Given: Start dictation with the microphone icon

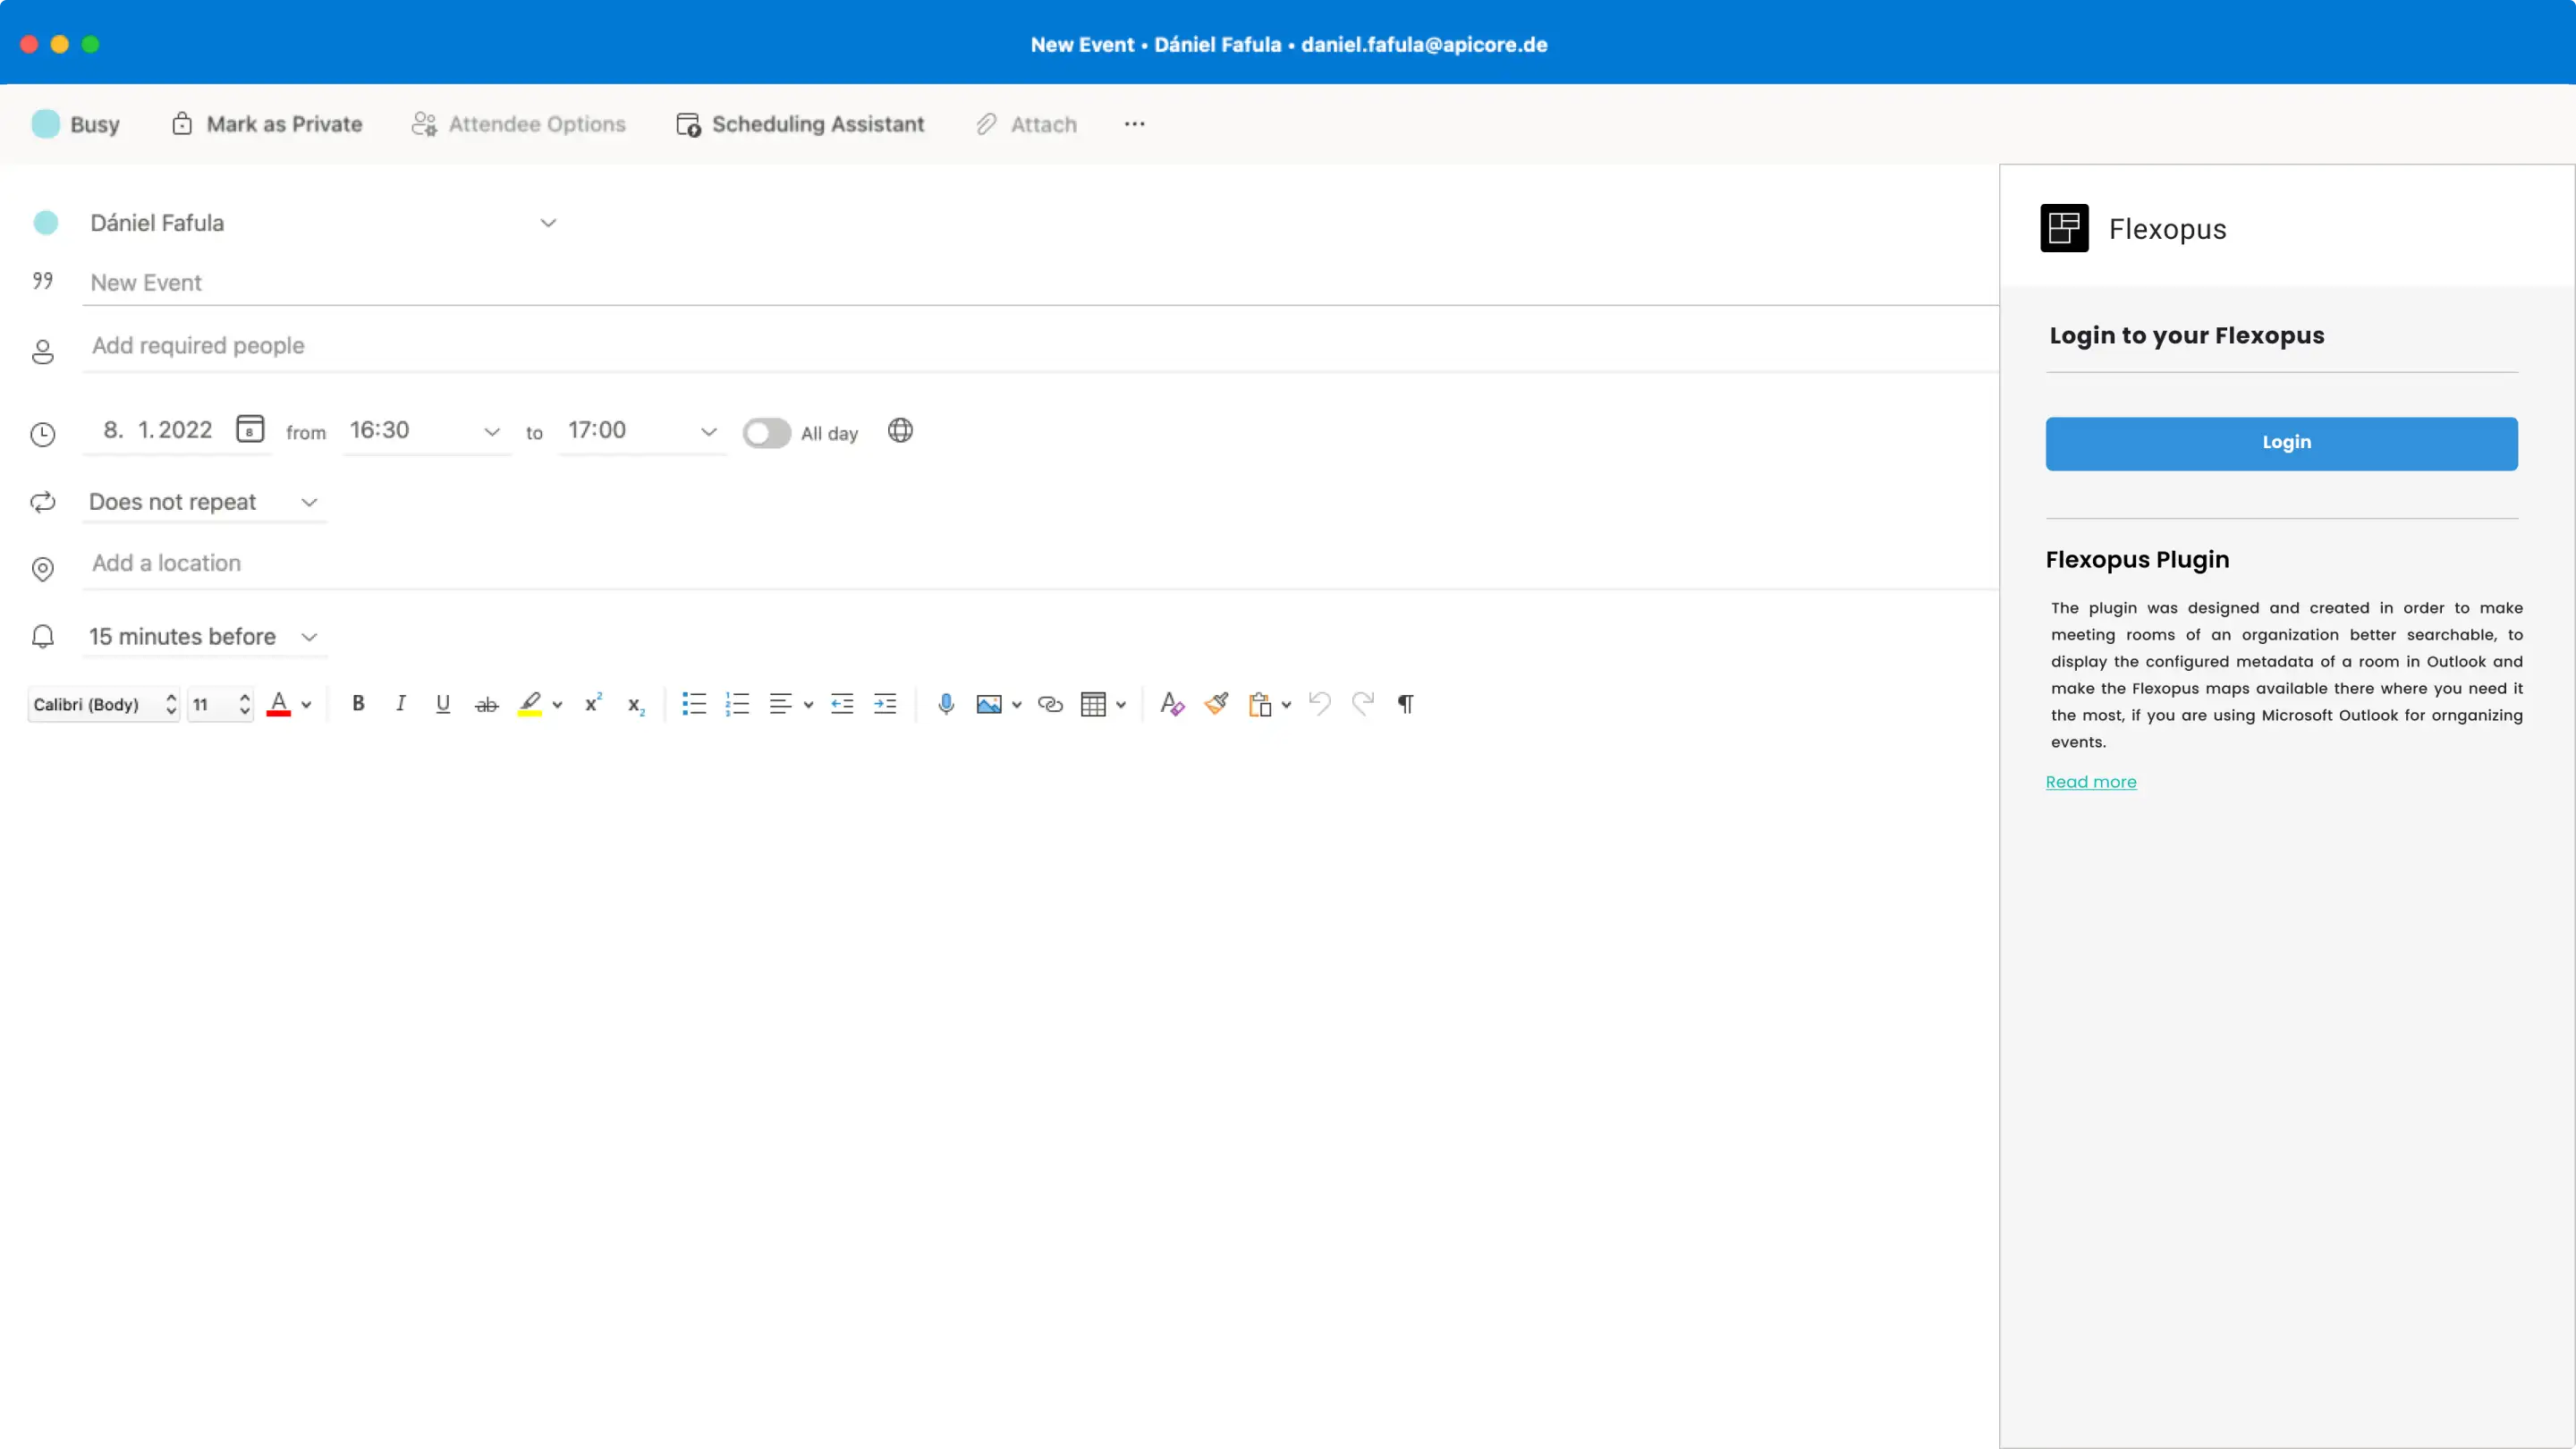Looking at the screenshot, I should [x=946, y=704].
